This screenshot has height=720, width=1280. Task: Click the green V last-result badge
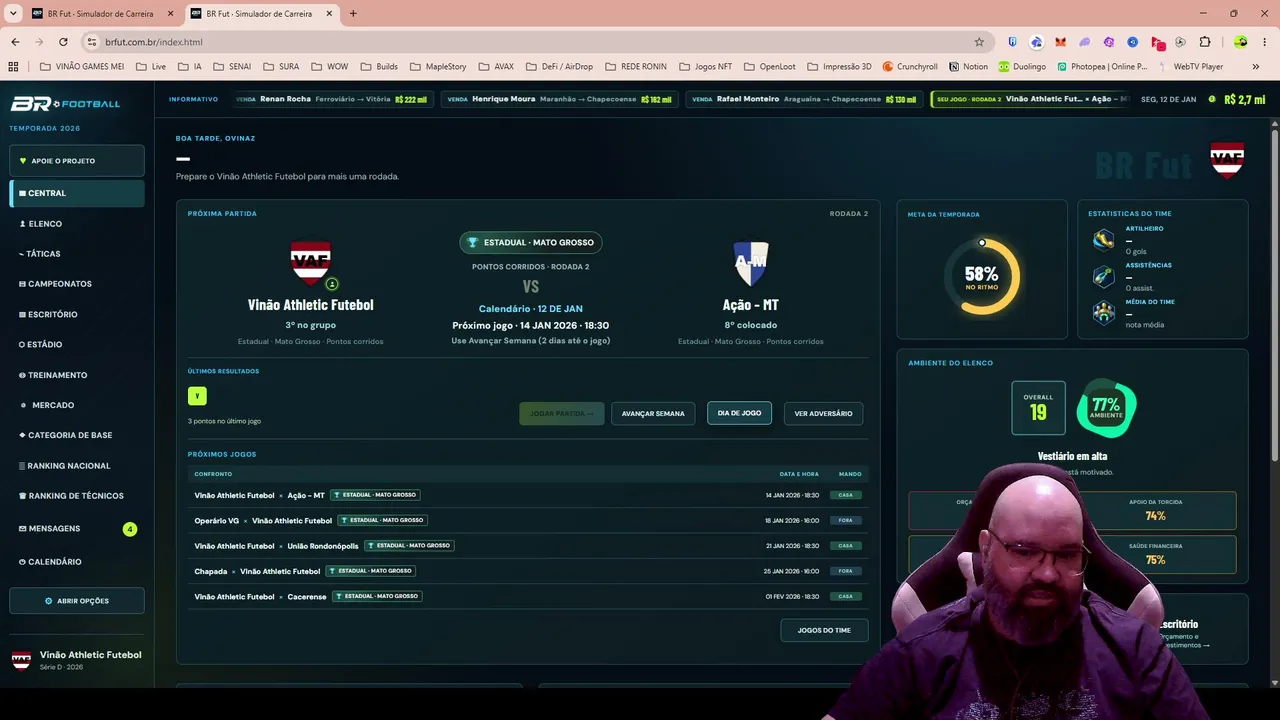pos(197,396)
